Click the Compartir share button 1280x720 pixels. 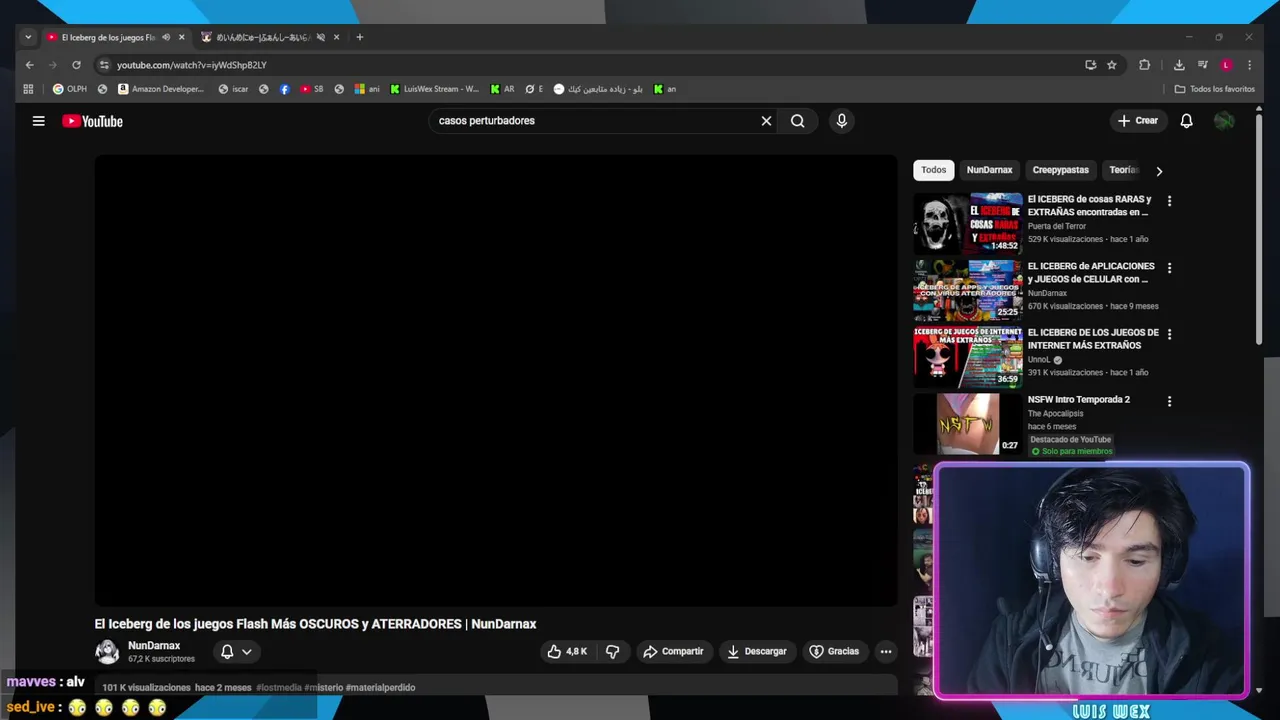click(674, 651)
